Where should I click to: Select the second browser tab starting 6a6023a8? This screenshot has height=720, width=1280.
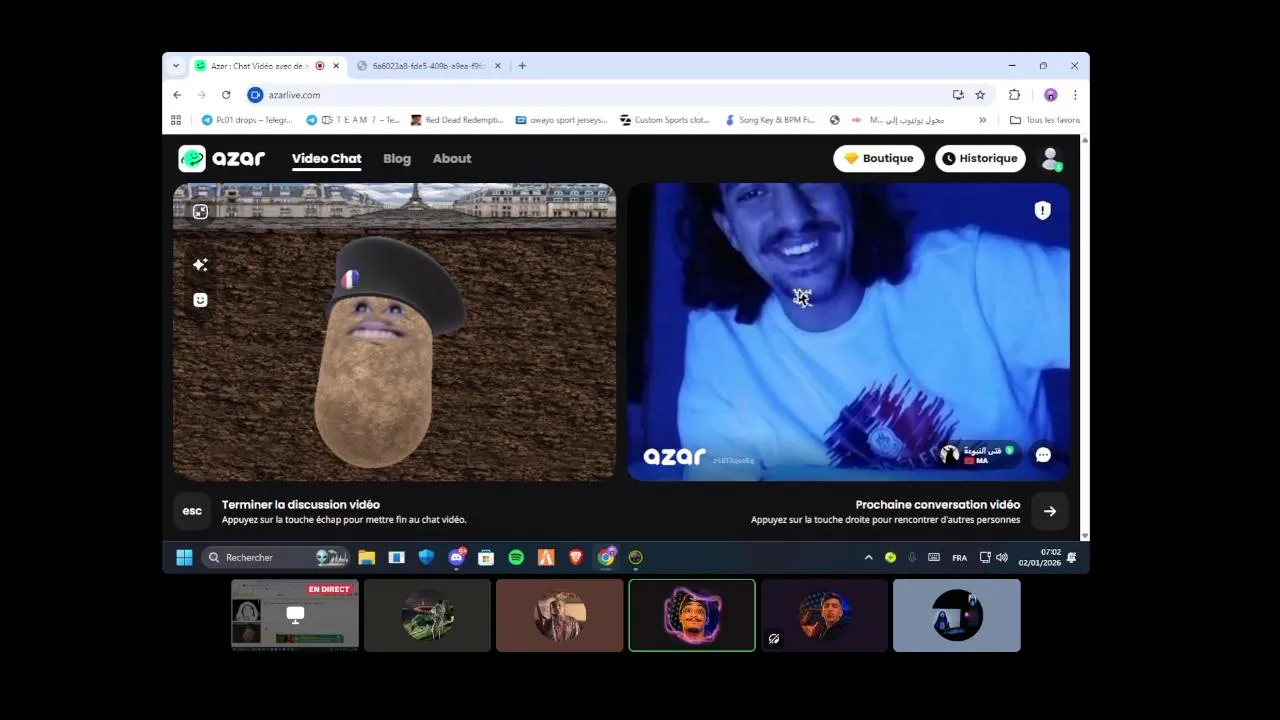pyautogui.click(x=429, y=66)
